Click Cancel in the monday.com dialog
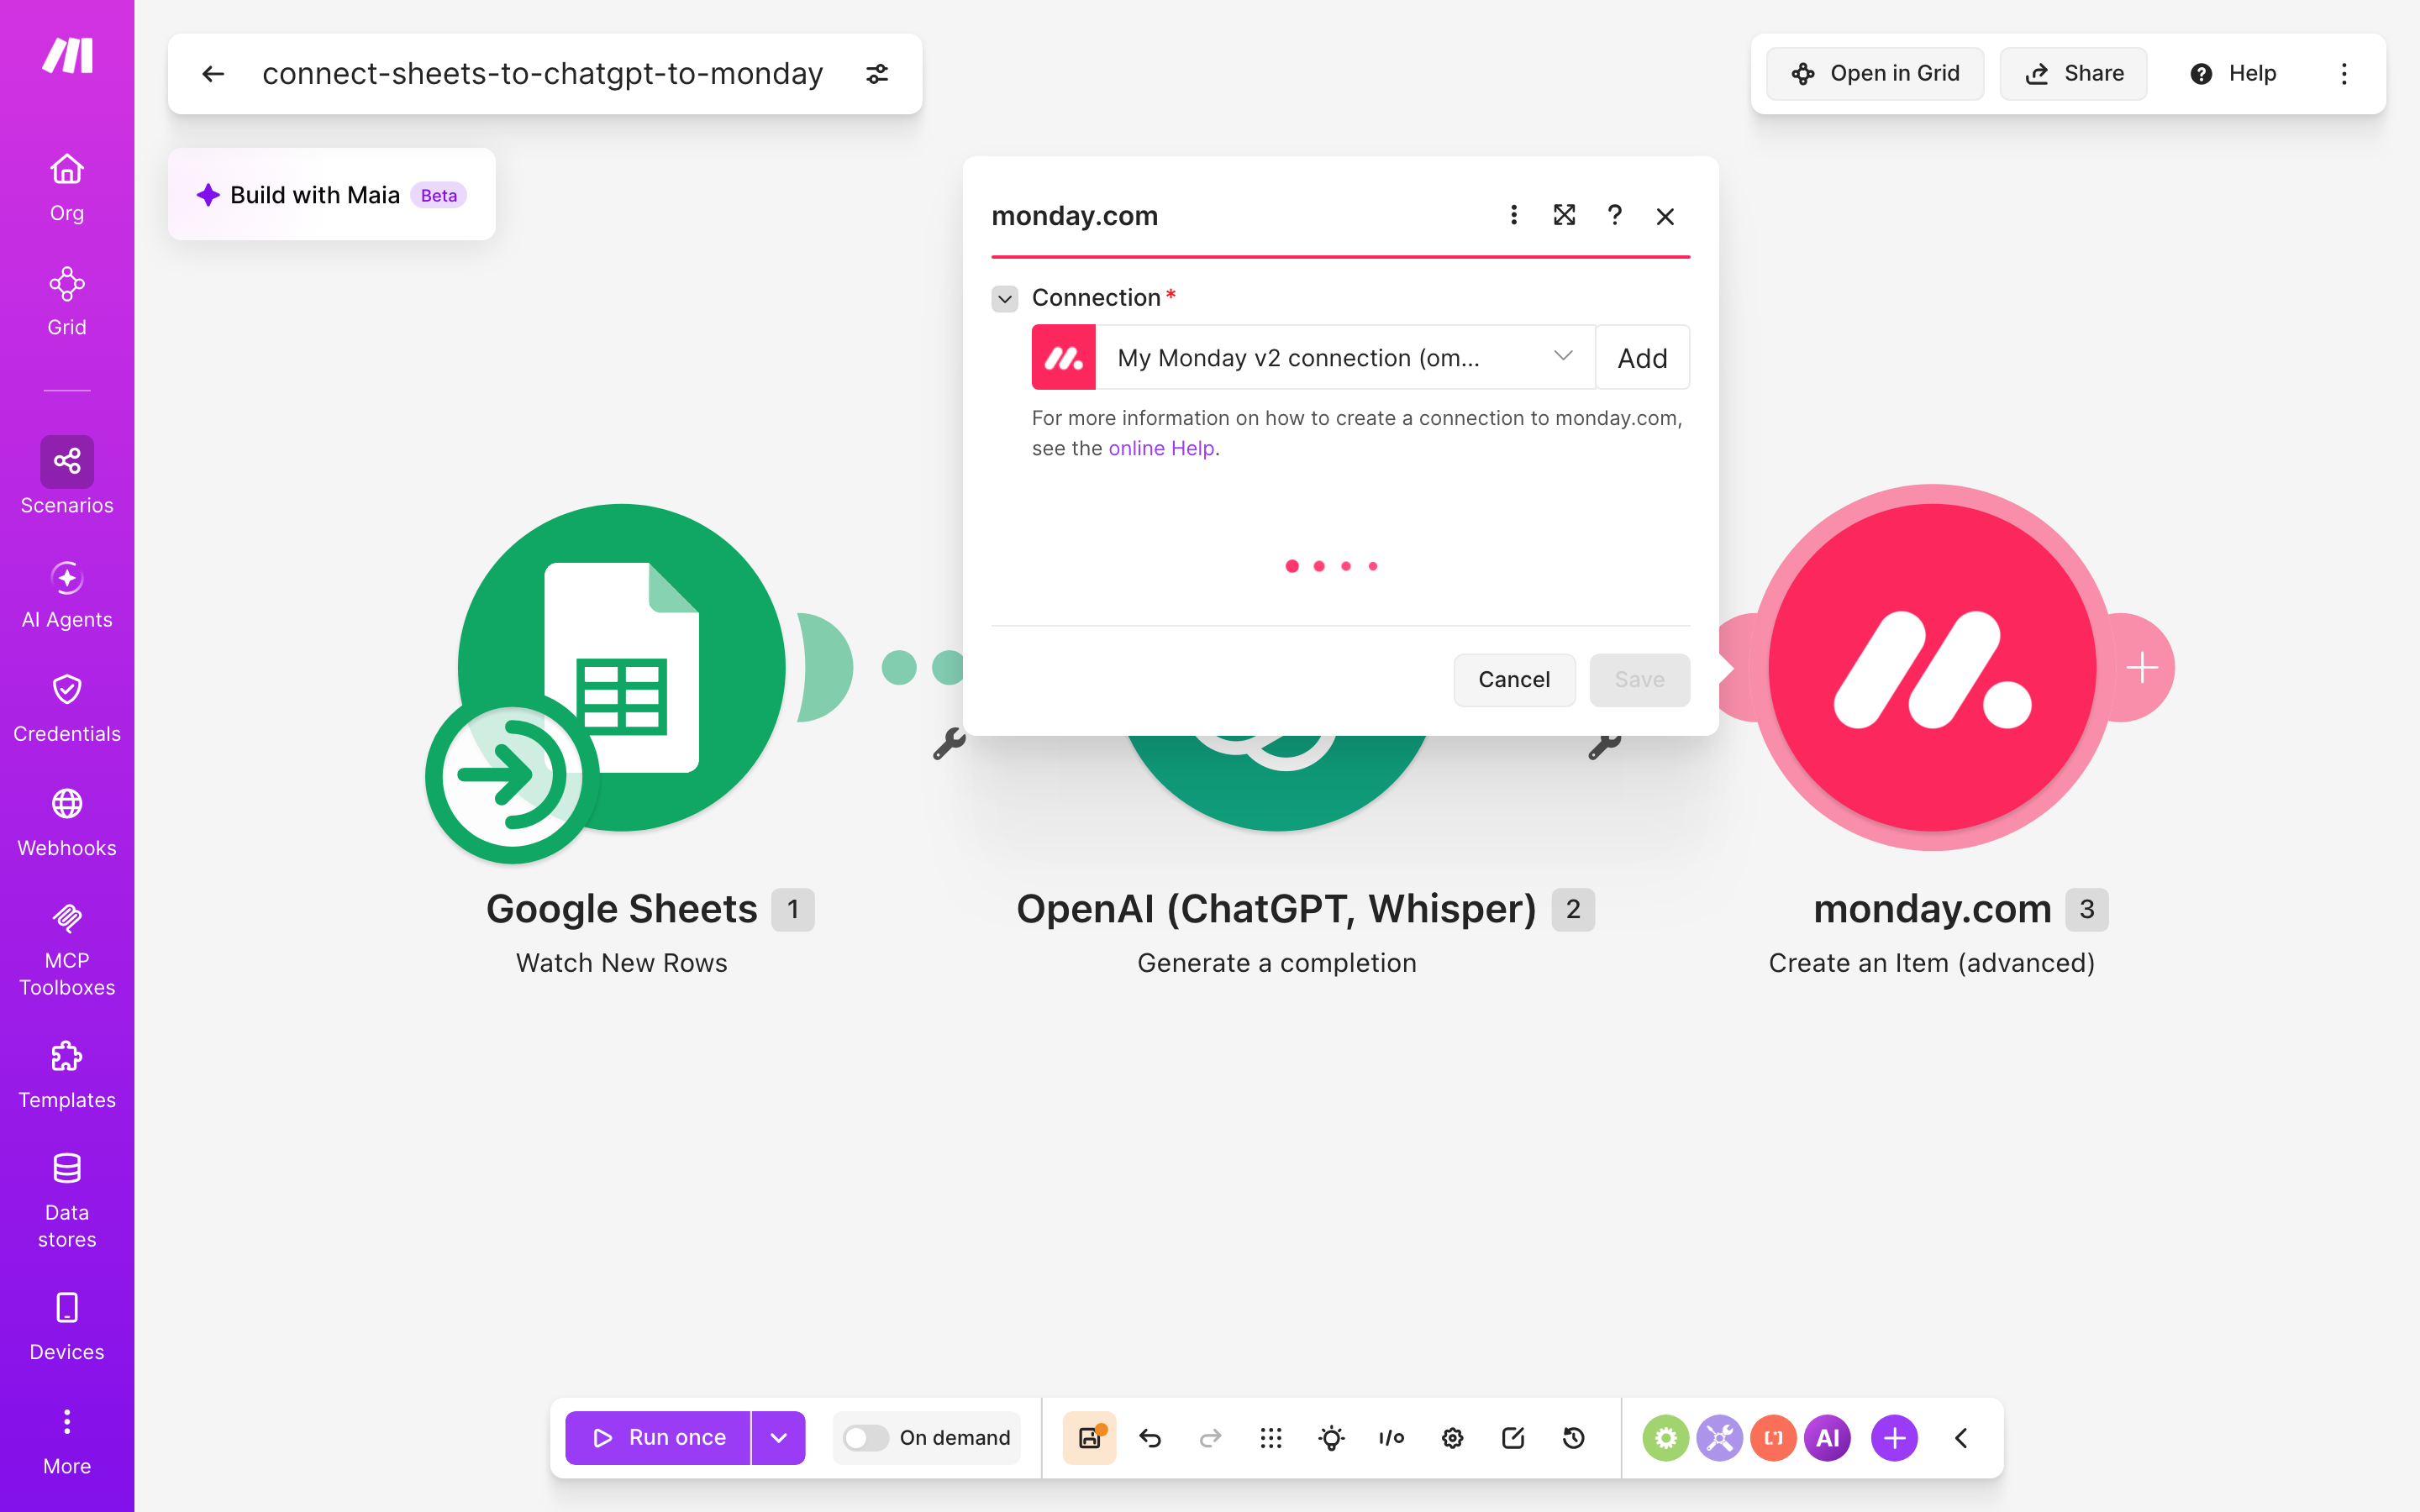 coord(1514,680)
